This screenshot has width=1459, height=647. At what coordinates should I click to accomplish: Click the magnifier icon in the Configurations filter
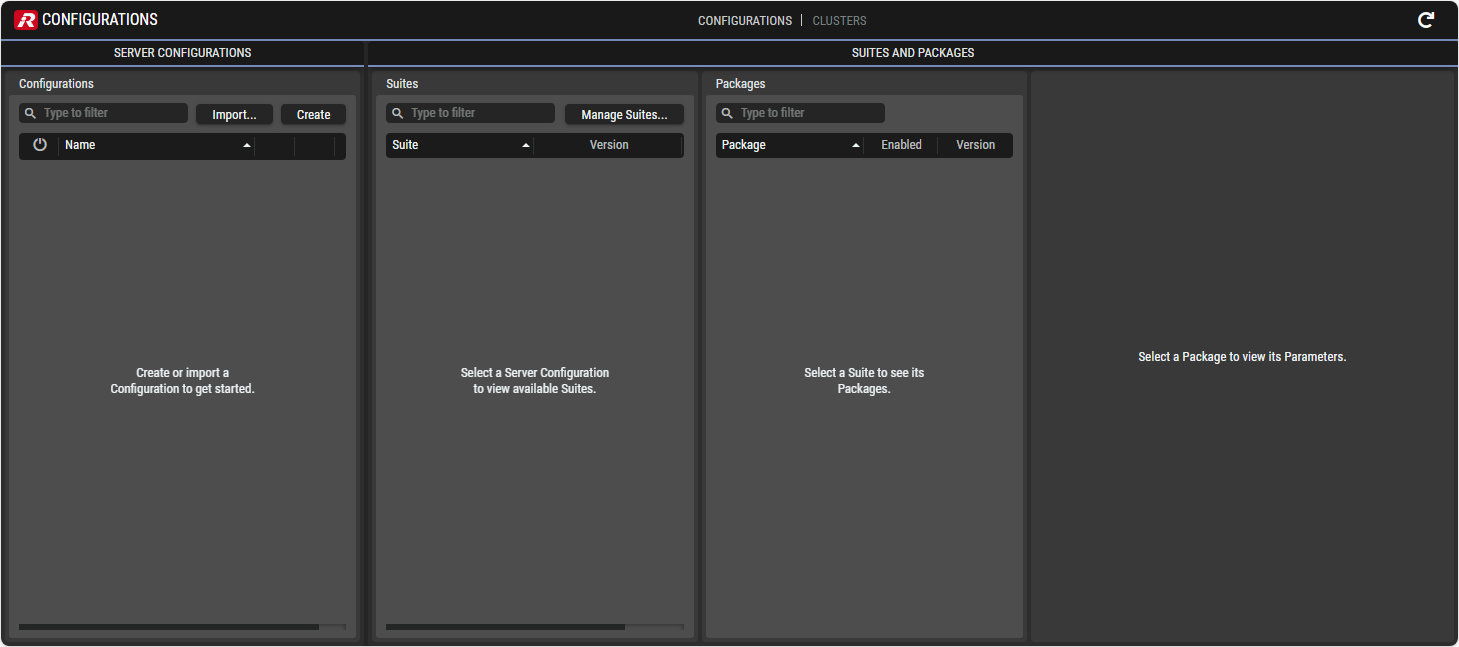coord(30,113)
